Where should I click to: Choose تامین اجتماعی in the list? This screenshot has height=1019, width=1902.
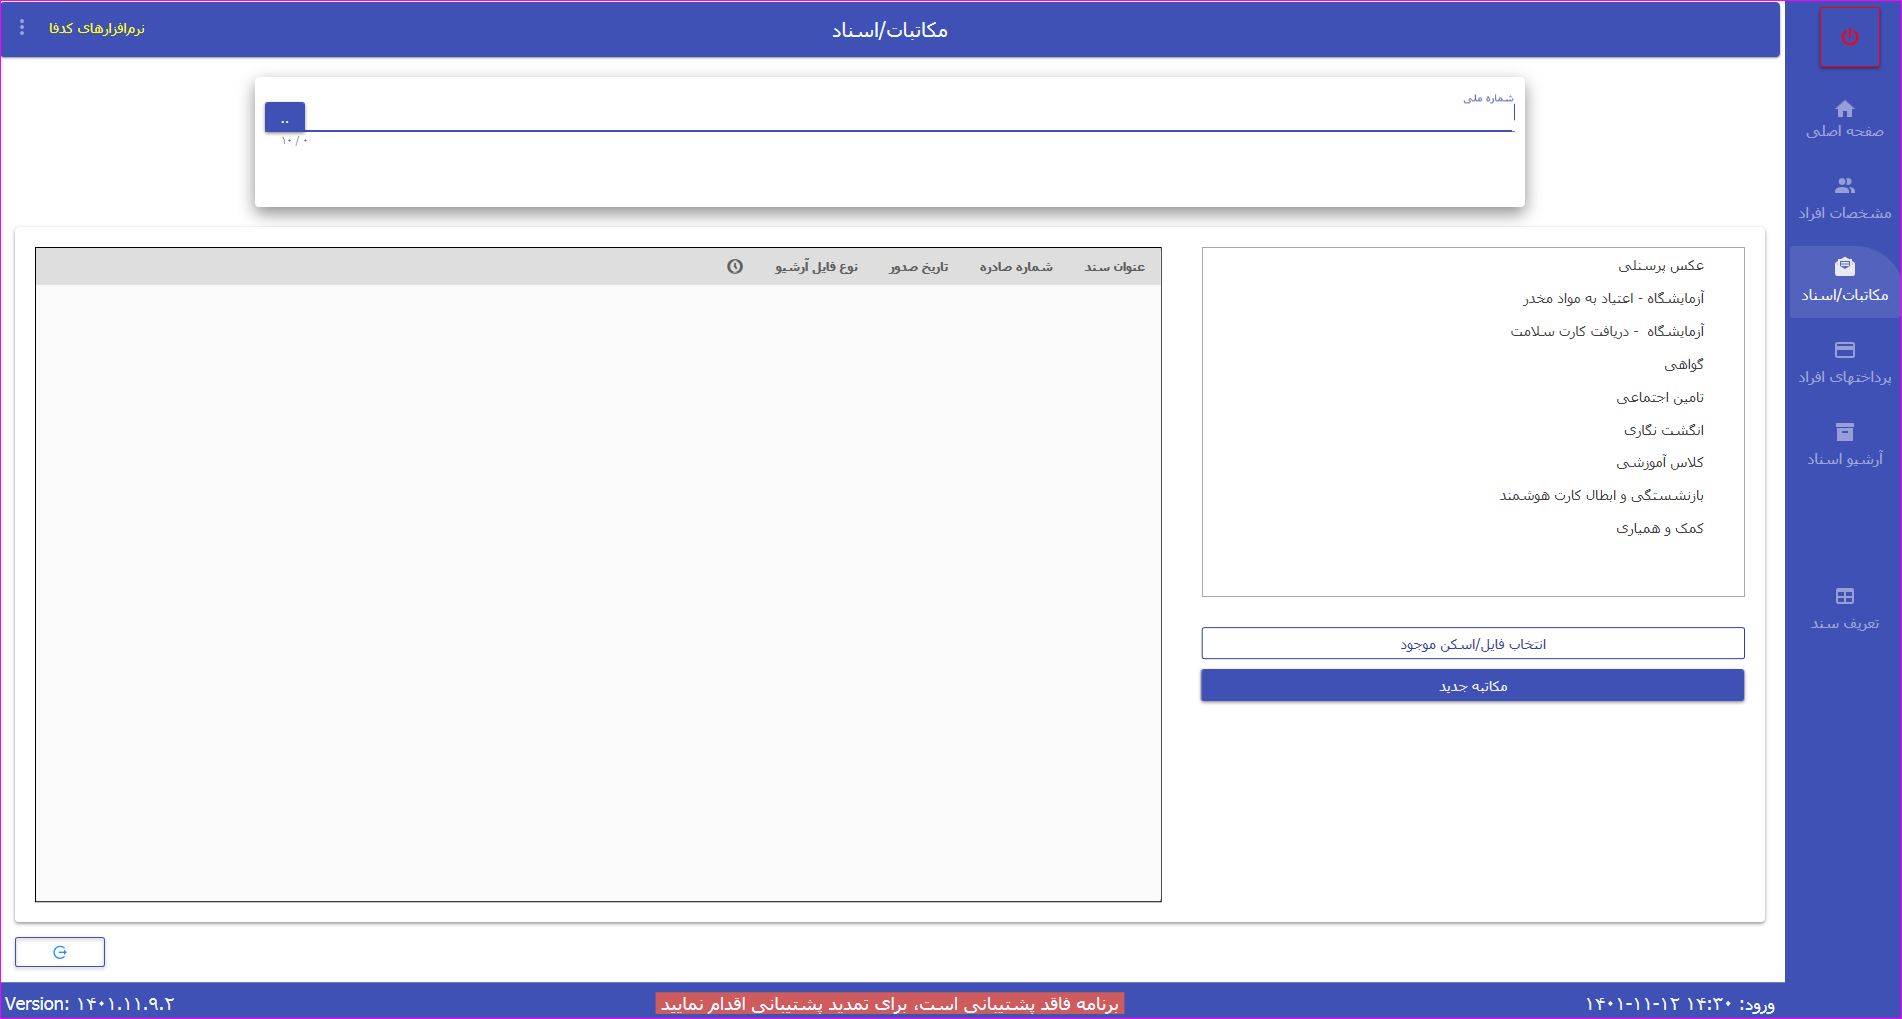(x=1659, y=398)
